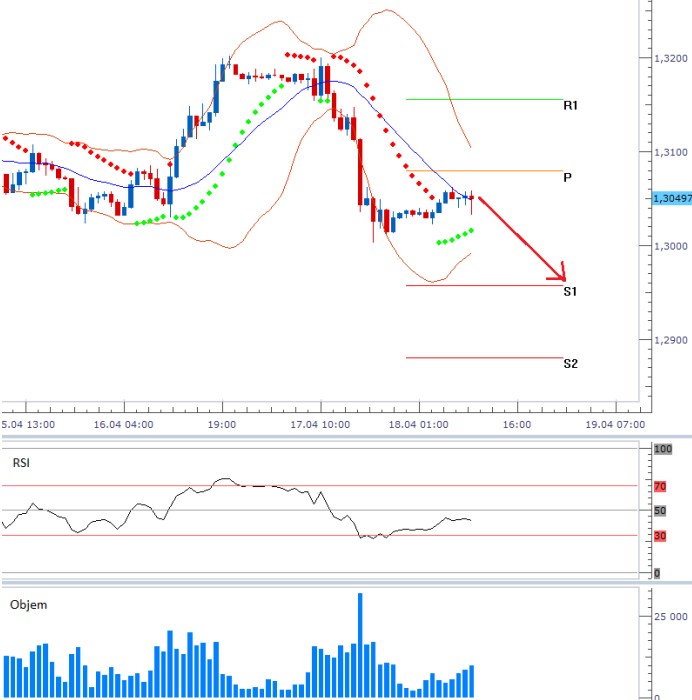Screen dimensions: 692x700
Task: Click the 19.04 07:00 time axis label
Action: tap(615, 425)
